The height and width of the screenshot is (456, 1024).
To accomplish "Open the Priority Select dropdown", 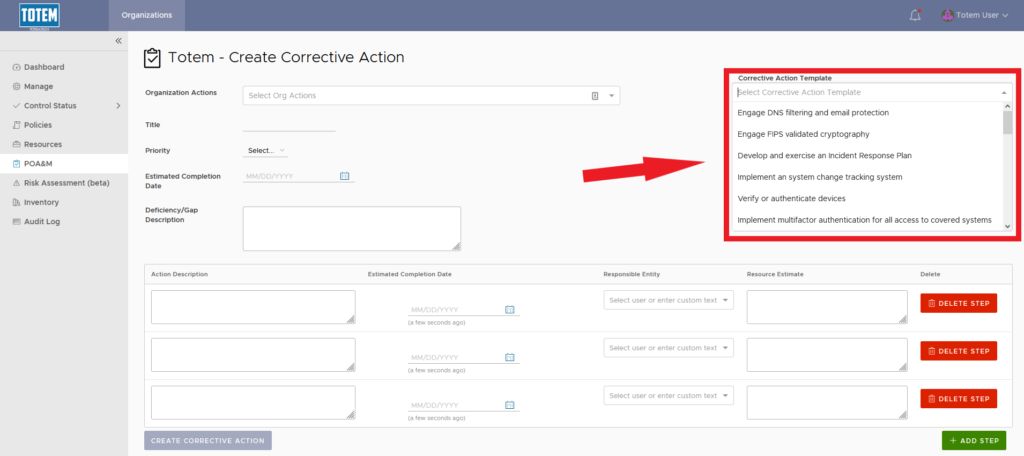I will pos(265,151).
